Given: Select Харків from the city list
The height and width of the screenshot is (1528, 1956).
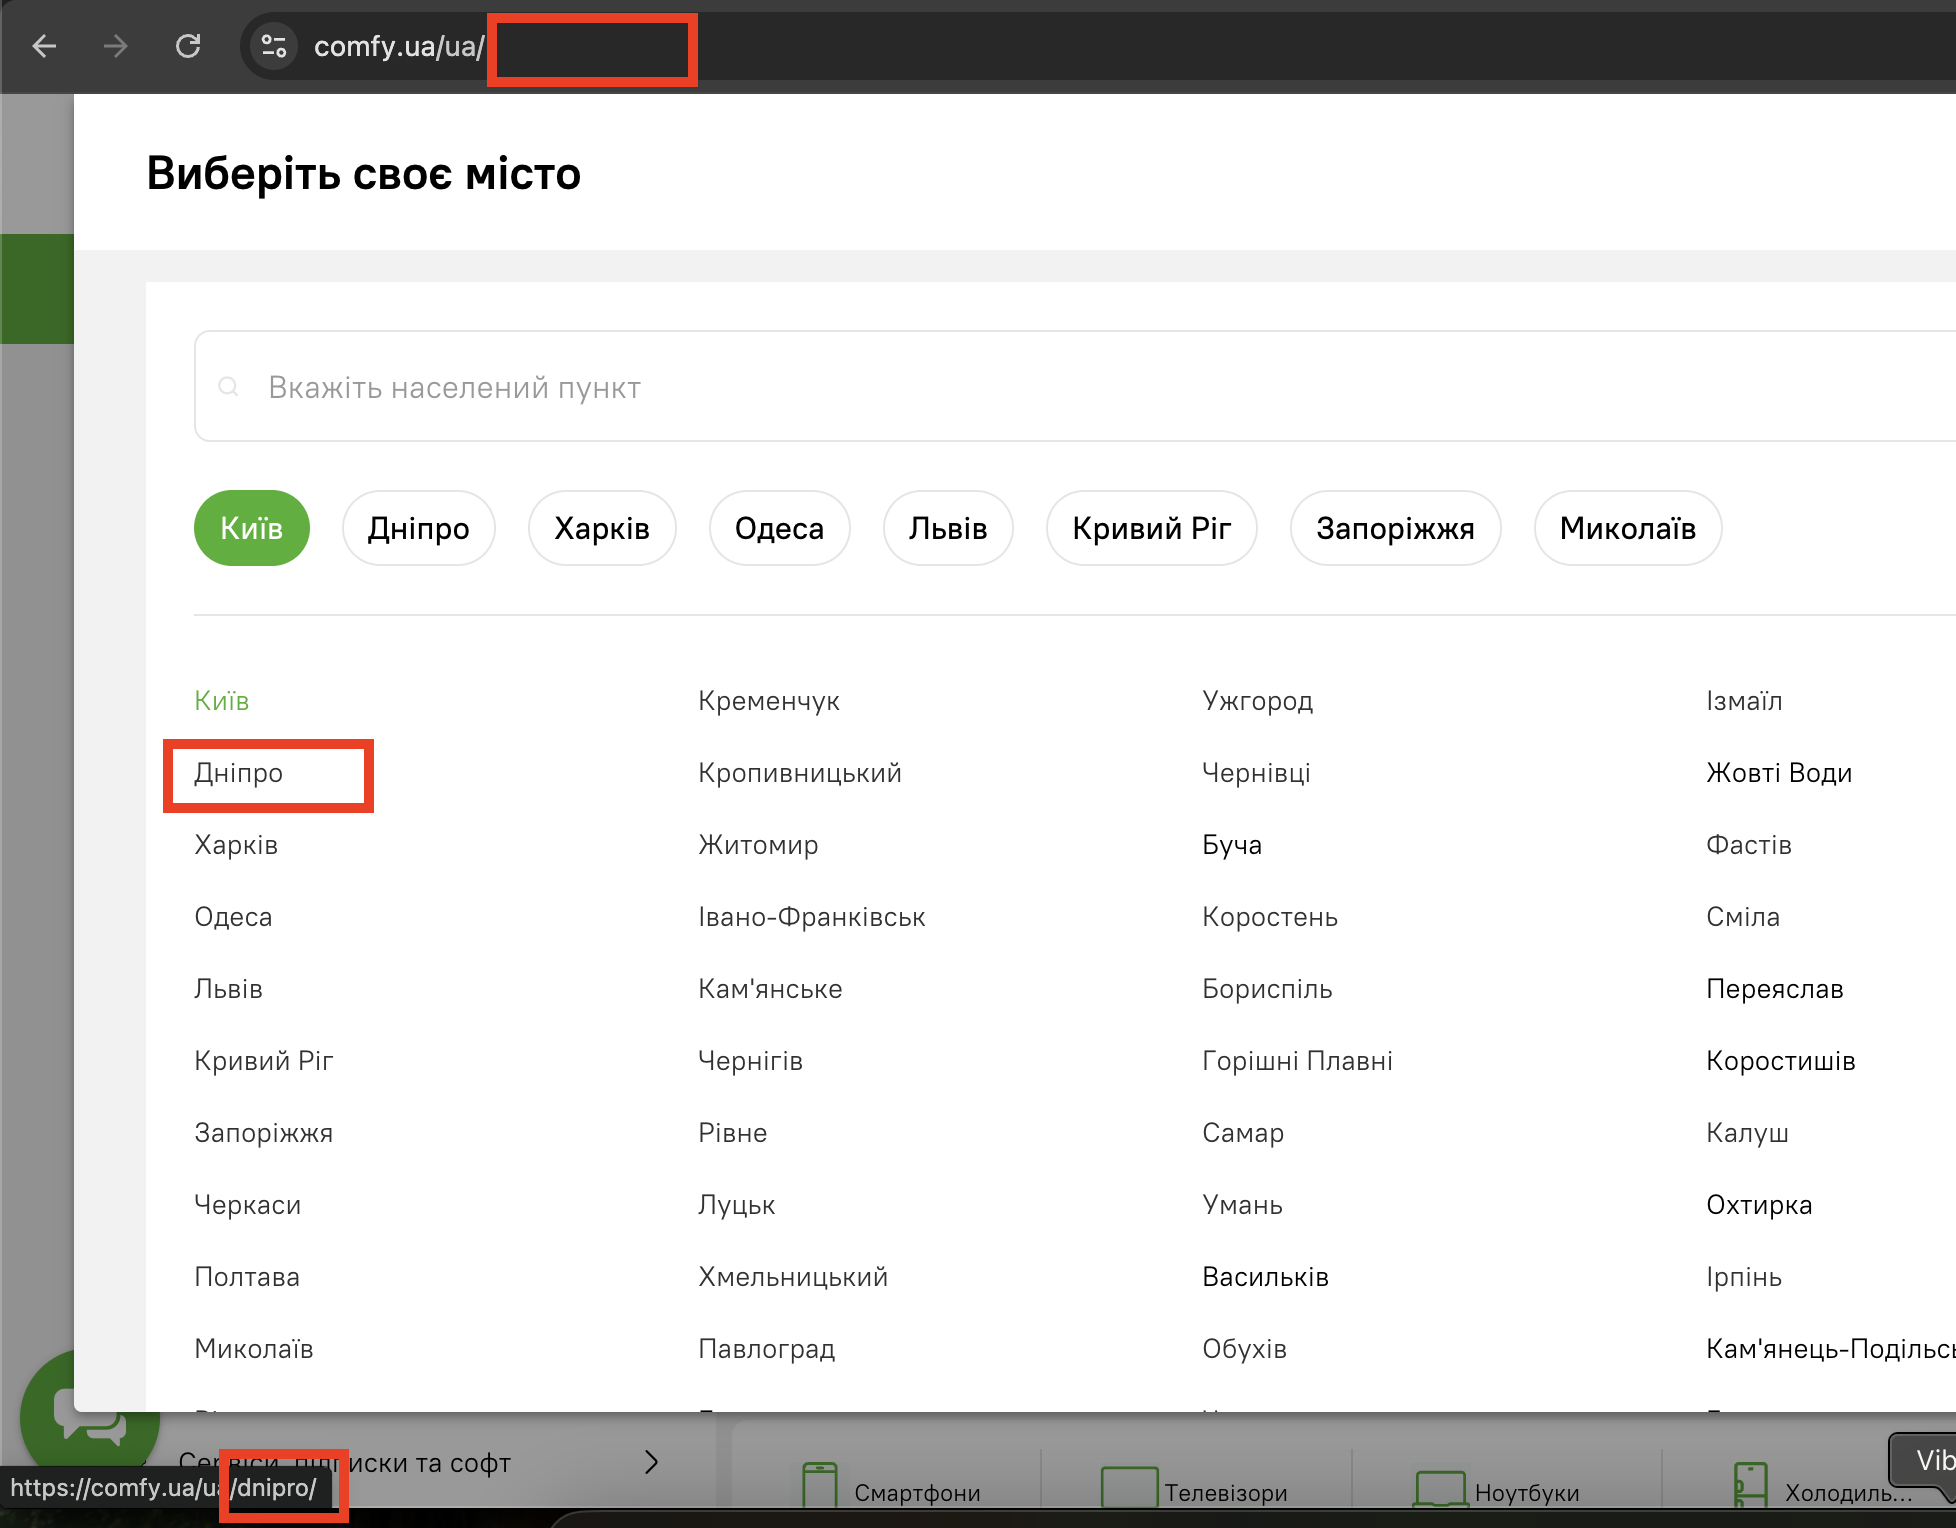Looking at the screenshot, I should click(236, 845).
